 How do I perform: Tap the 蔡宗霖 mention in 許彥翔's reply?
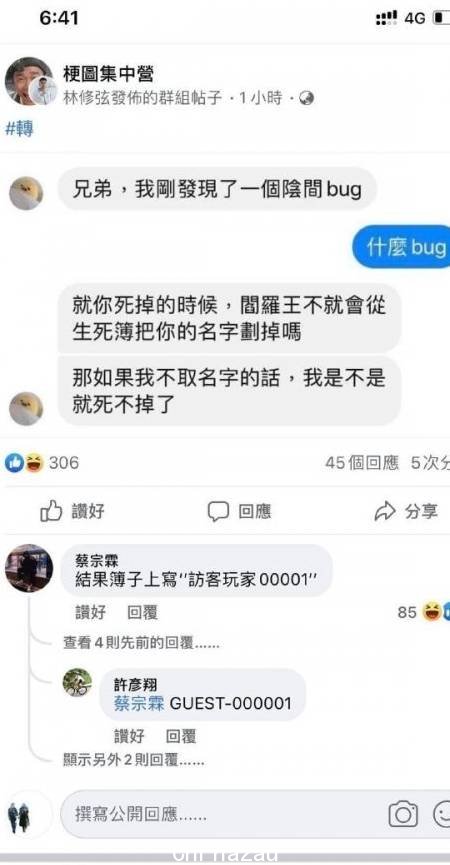[139, 703]
